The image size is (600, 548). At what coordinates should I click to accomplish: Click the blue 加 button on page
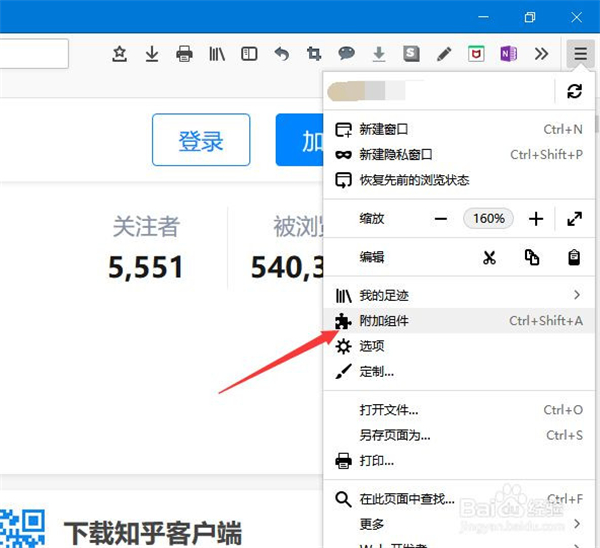299,140
